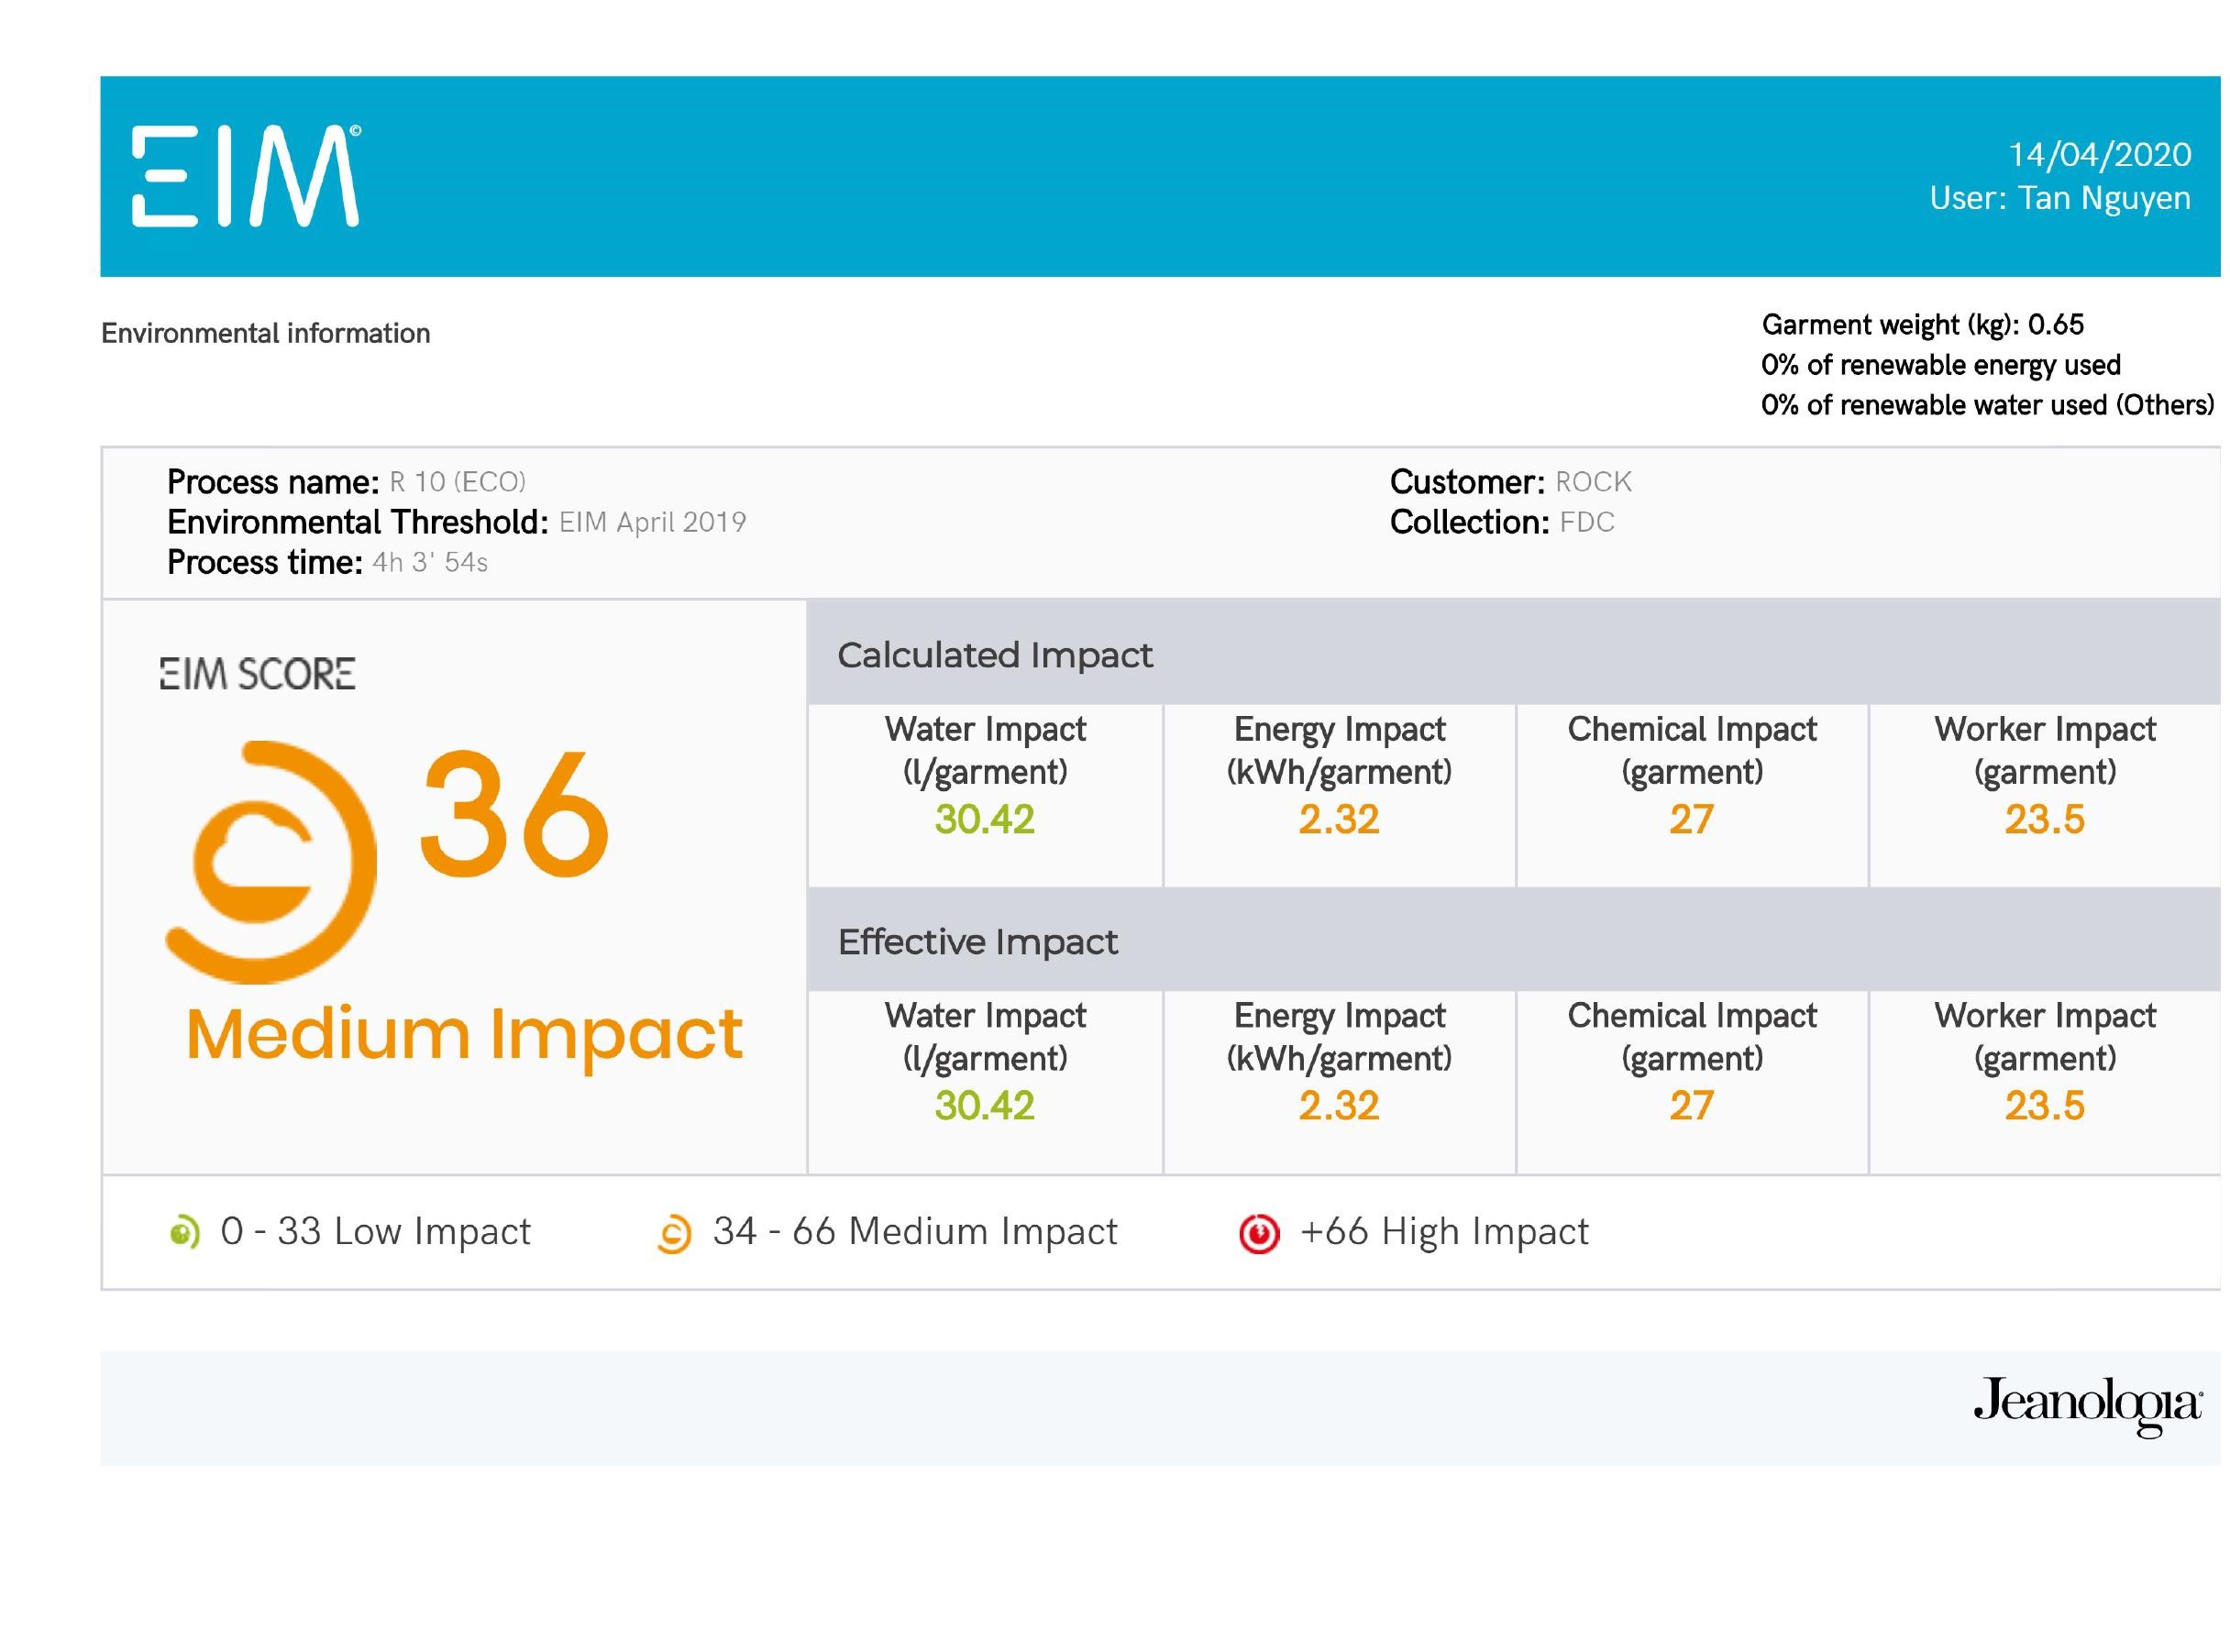Click the Calculated Water Impact (l/garment) label
The image size is (2230, 1652).
click(985, 751)
